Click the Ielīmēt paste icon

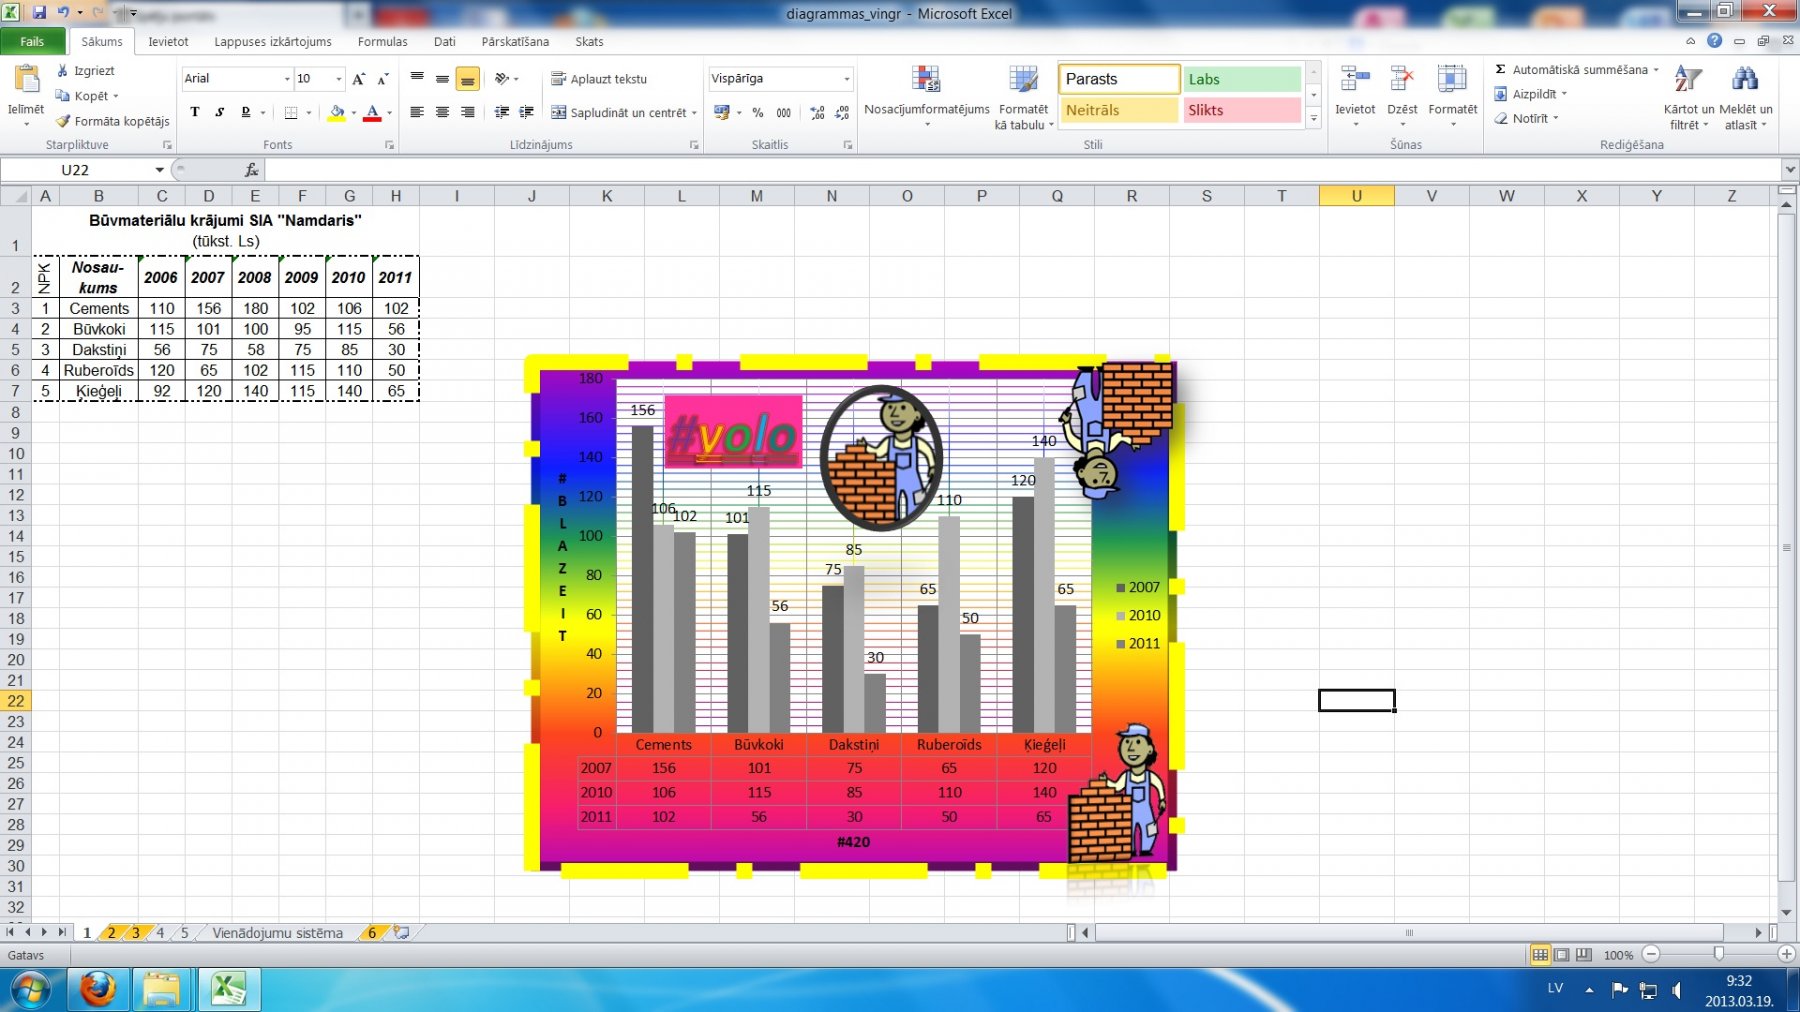click(x=26, y=80)
